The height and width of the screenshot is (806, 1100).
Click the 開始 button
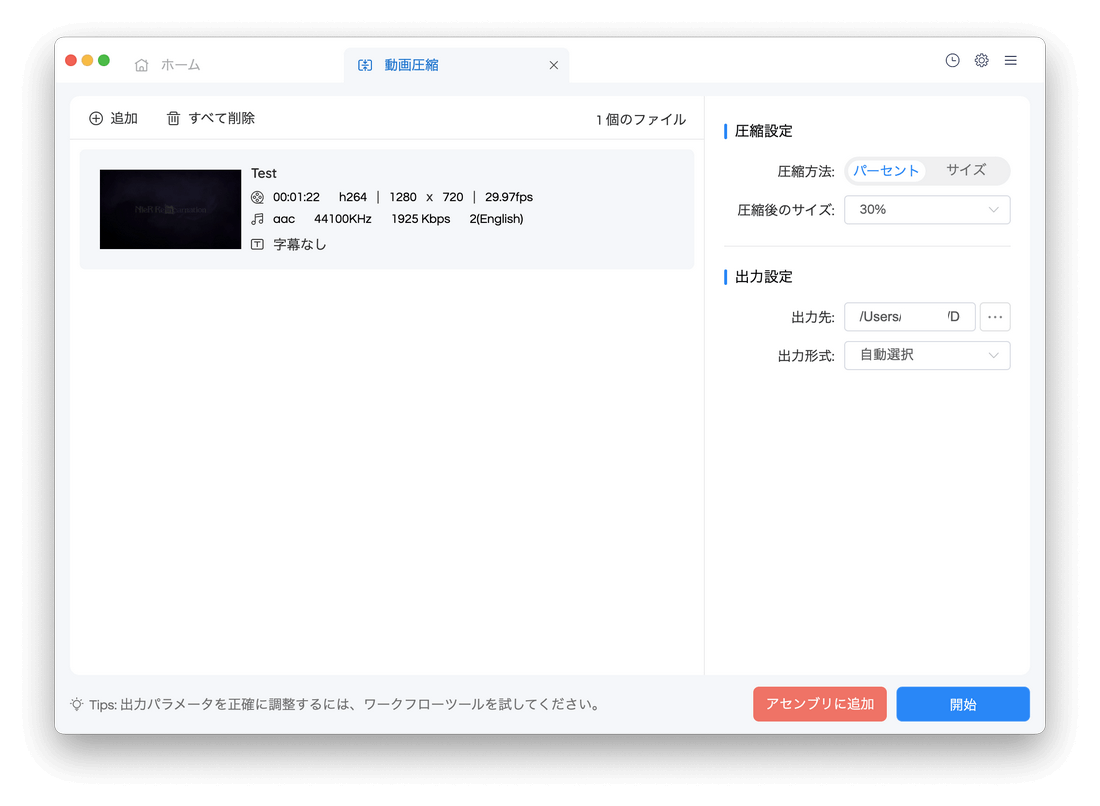coord(962,704)
